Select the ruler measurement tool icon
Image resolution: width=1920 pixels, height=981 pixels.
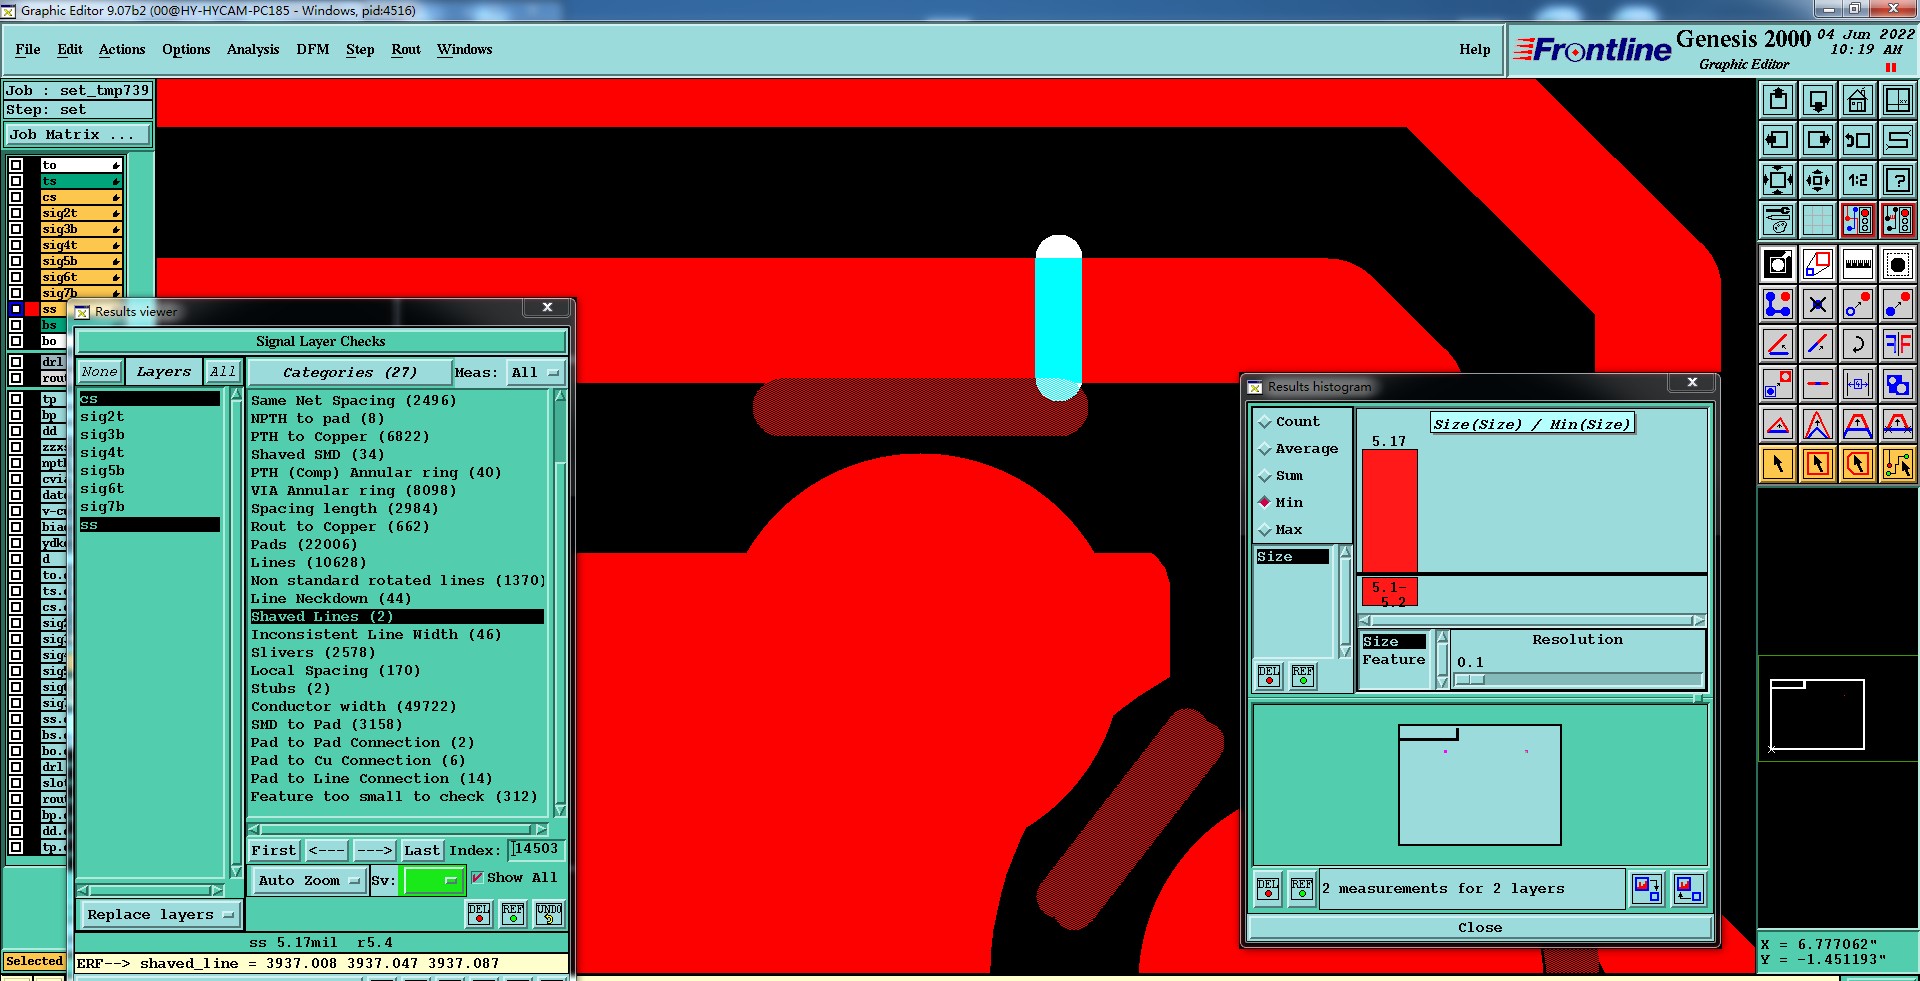1857,264
